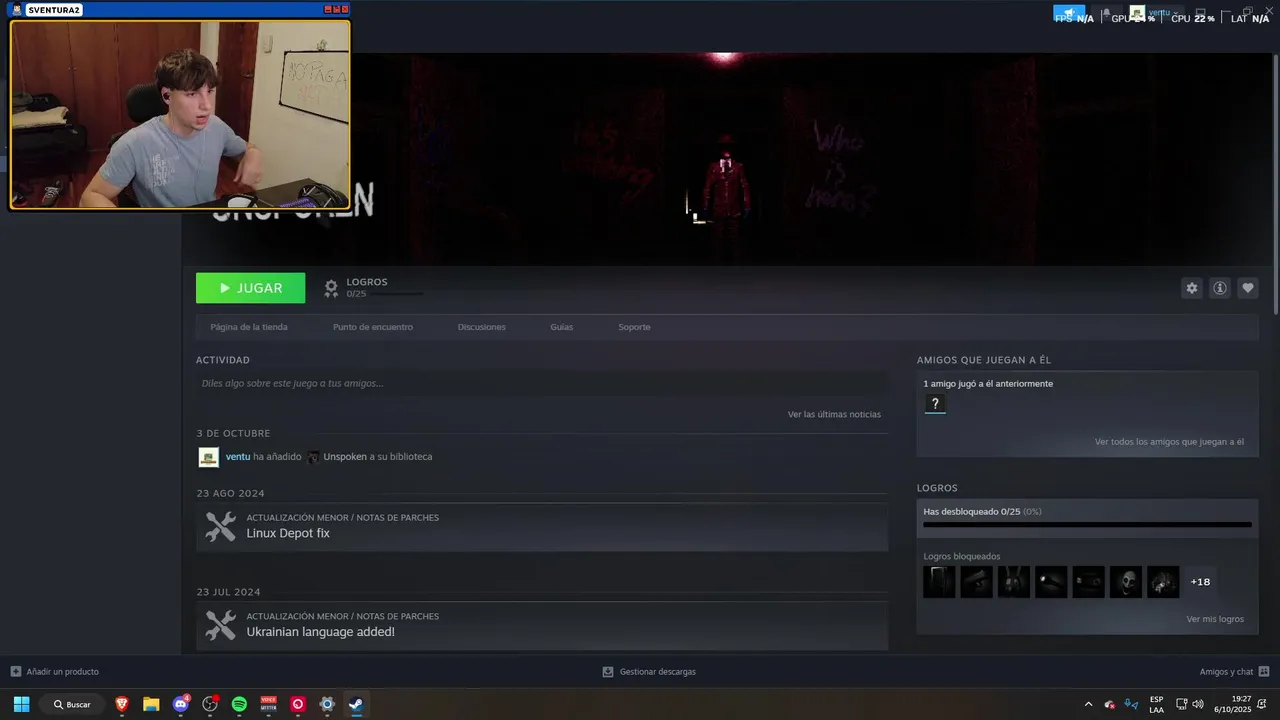Switch ESP LAA keyboard language
Viewport: 1280px width, 720px height.
[1156, 704]
